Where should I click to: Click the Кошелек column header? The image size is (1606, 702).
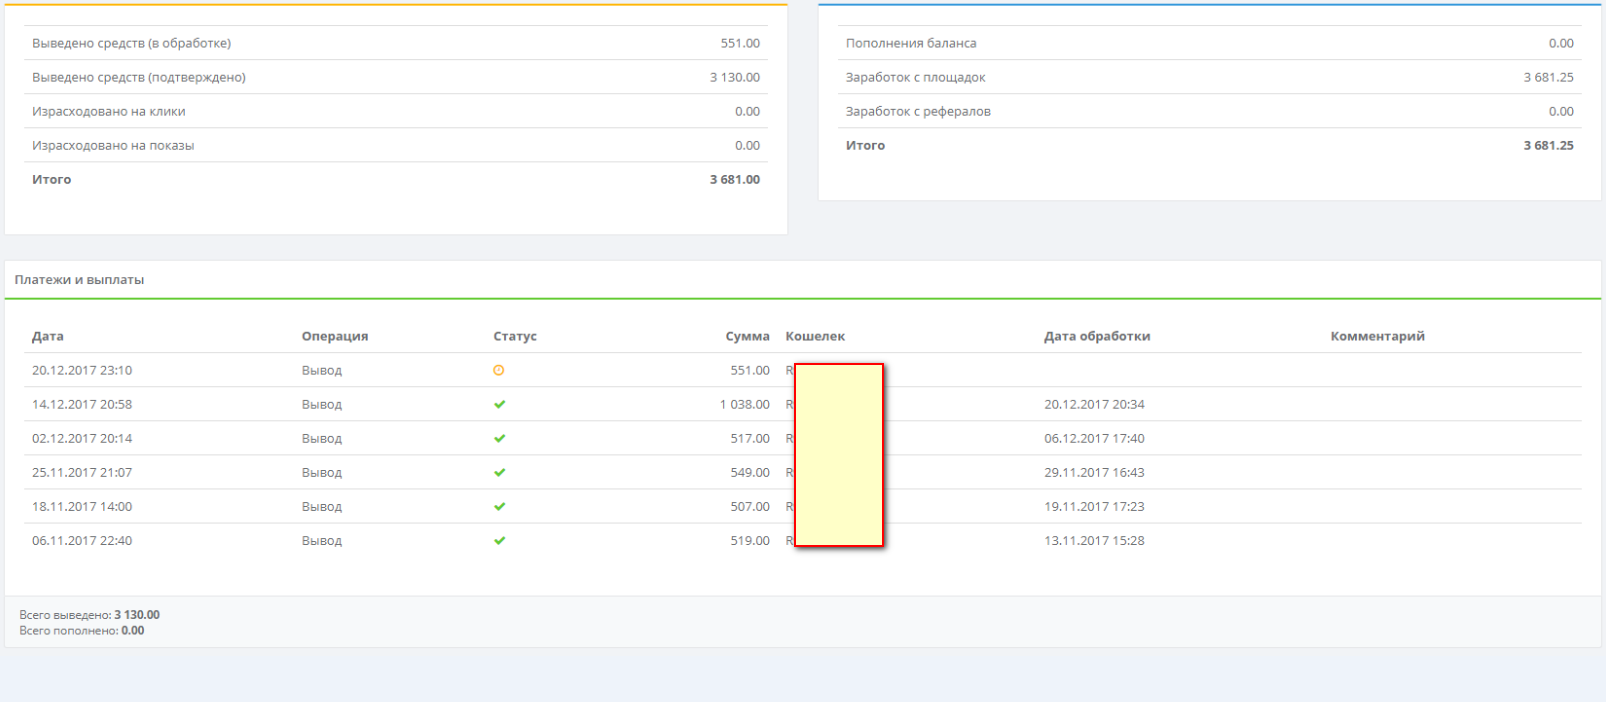[814, 336]
